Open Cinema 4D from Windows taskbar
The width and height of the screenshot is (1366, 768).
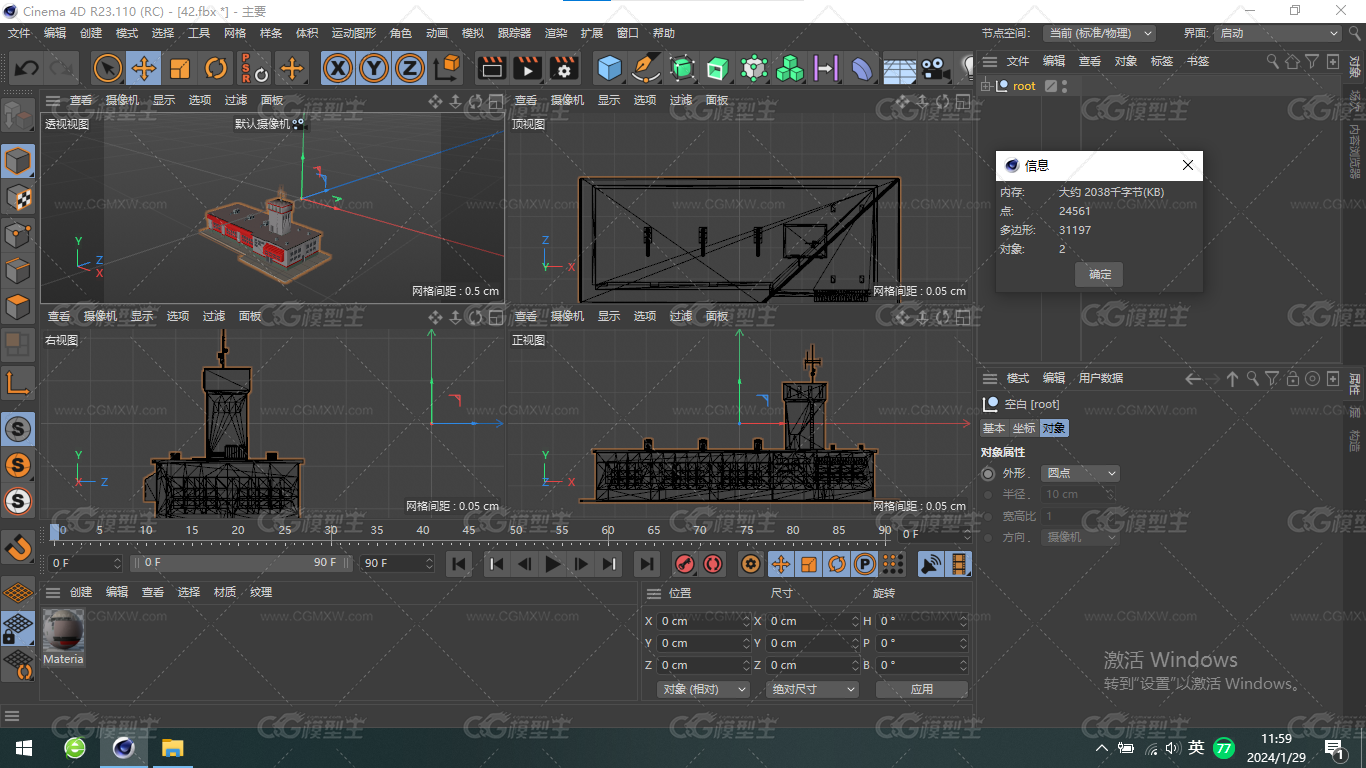(123, 747)
